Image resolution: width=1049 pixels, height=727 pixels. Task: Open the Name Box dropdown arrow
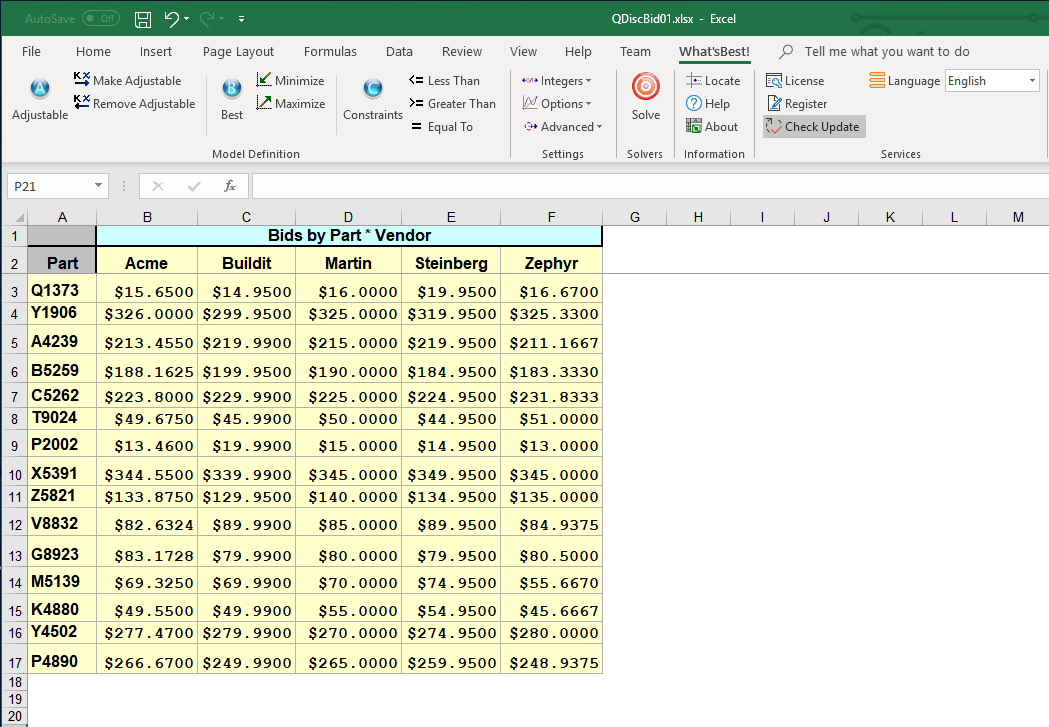98,185
